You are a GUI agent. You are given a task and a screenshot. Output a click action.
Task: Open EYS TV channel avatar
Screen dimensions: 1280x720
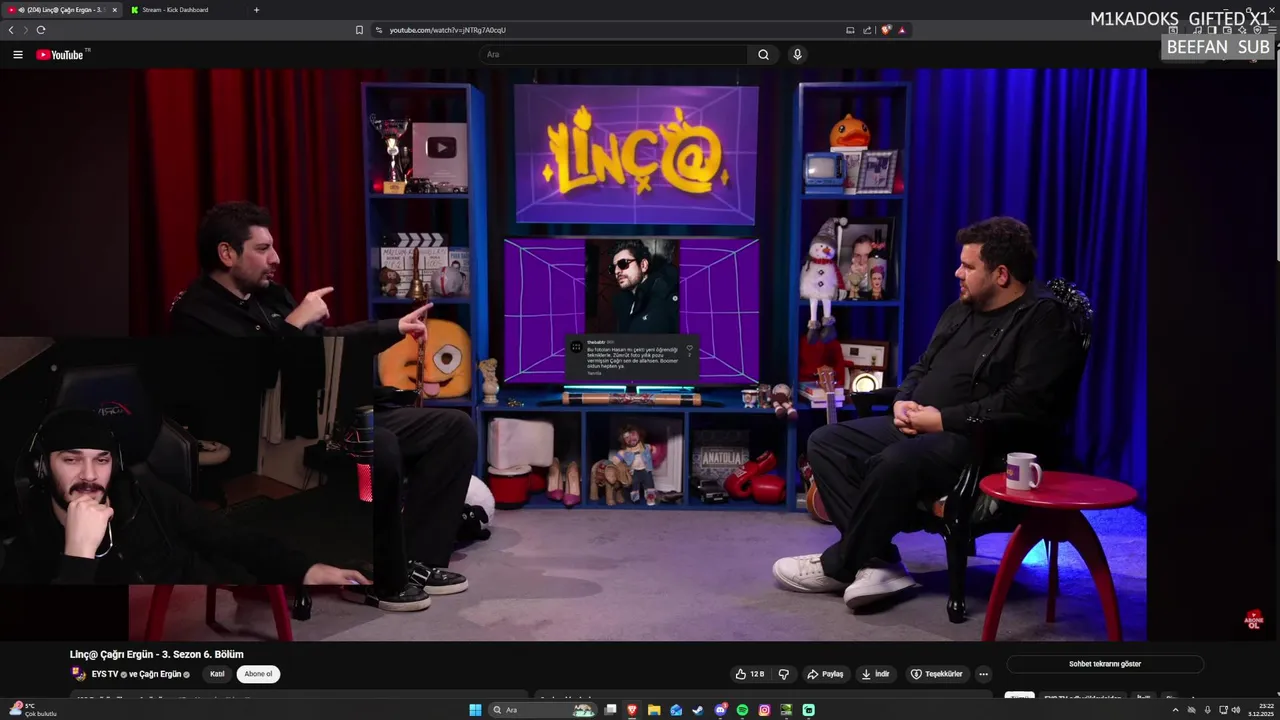click(x=78, y=674)
